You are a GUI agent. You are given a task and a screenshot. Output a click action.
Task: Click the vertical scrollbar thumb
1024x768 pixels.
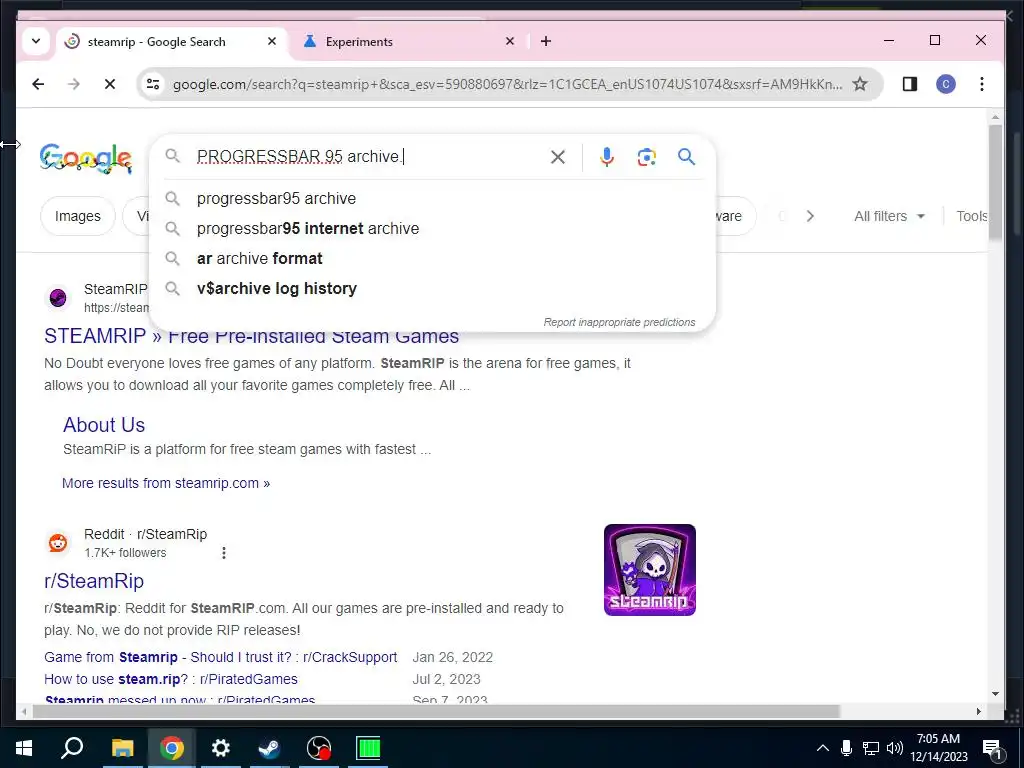tap(995, 182)
